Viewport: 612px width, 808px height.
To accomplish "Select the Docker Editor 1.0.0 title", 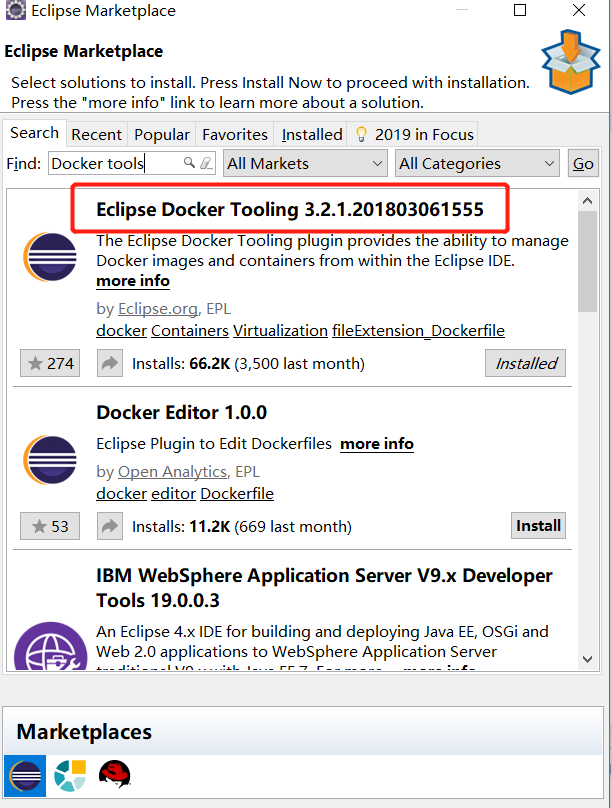I will 181,412.
